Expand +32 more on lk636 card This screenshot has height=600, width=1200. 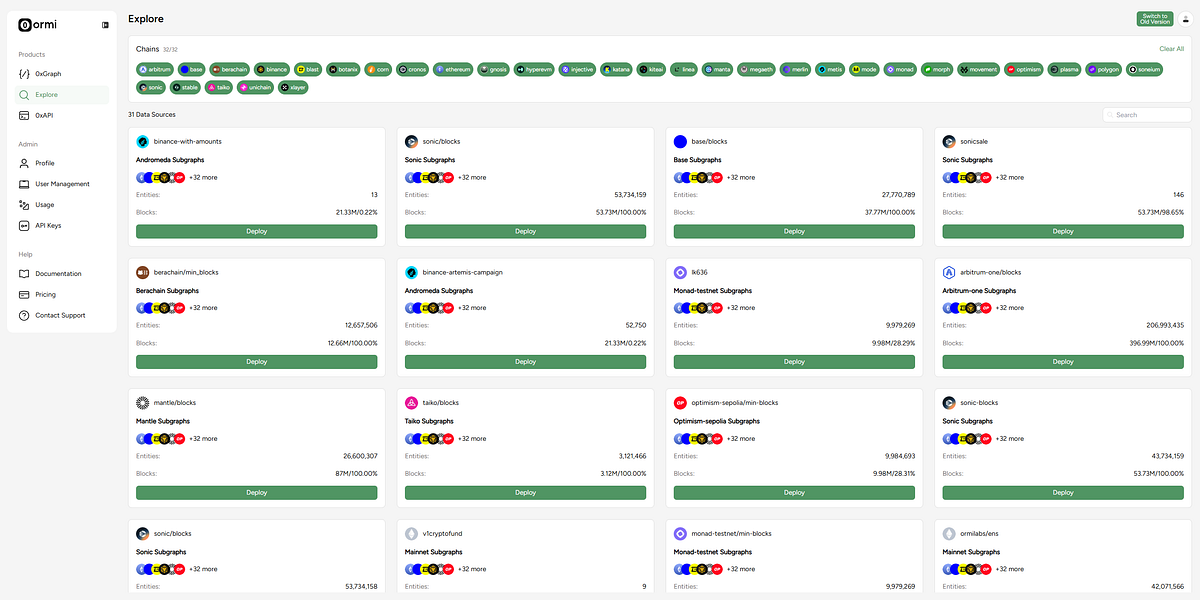(x=741, y=308)
